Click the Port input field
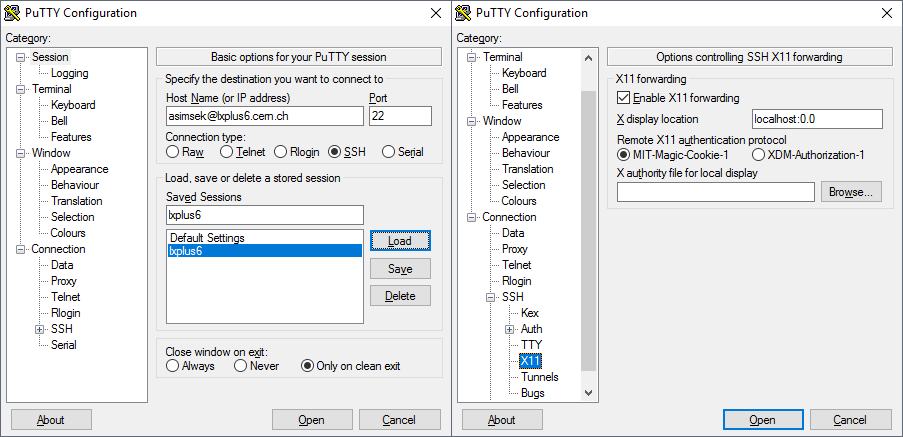Screen dimensions: 903x437 400,116
